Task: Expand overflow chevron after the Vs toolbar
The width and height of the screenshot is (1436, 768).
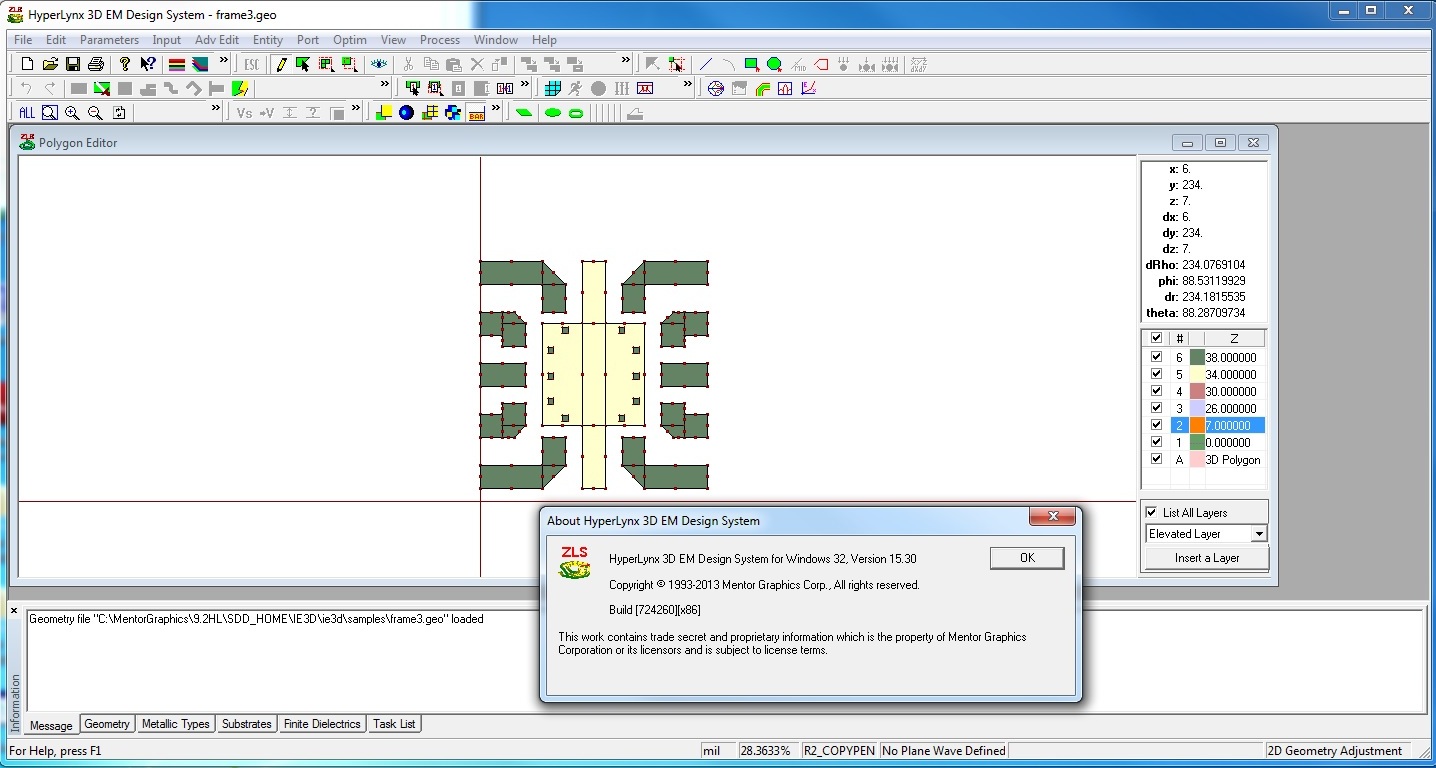Action: point(356,110)
